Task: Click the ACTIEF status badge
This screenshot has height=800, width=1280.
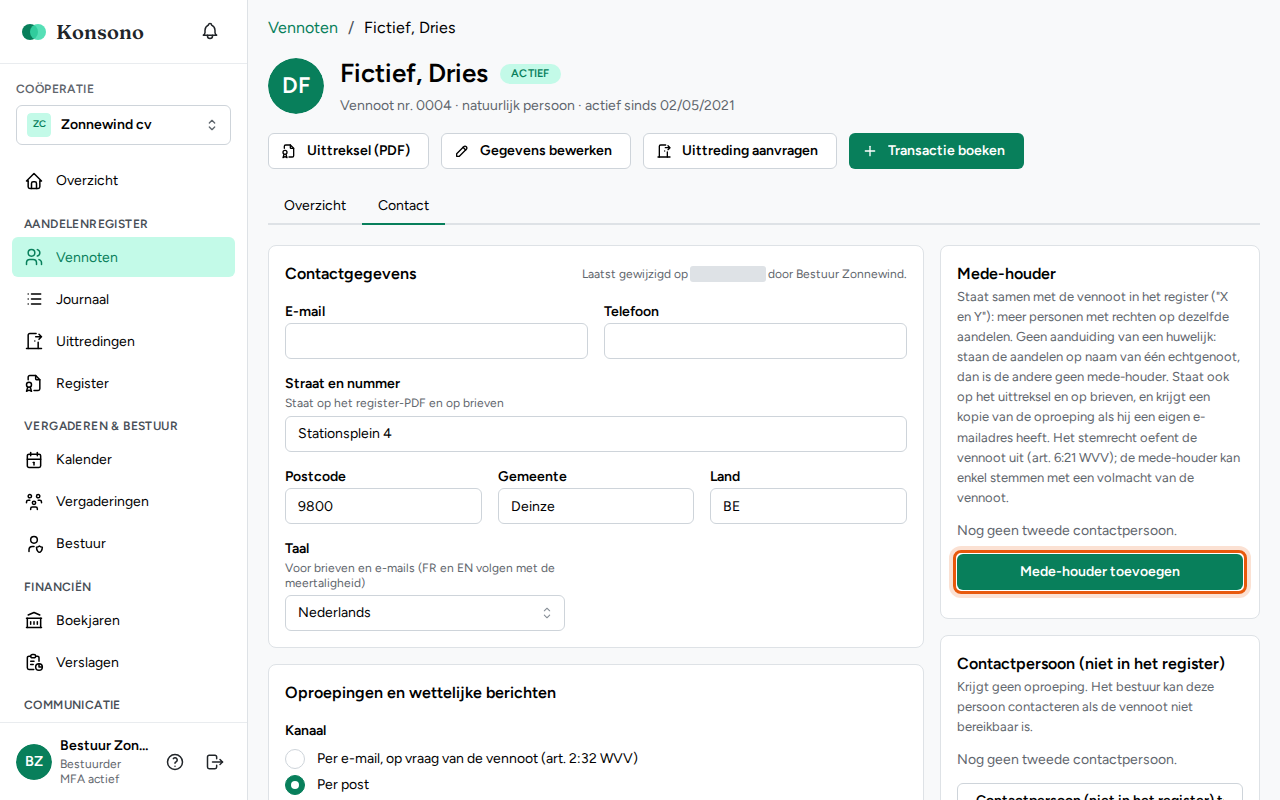Action: pos(530,73)
